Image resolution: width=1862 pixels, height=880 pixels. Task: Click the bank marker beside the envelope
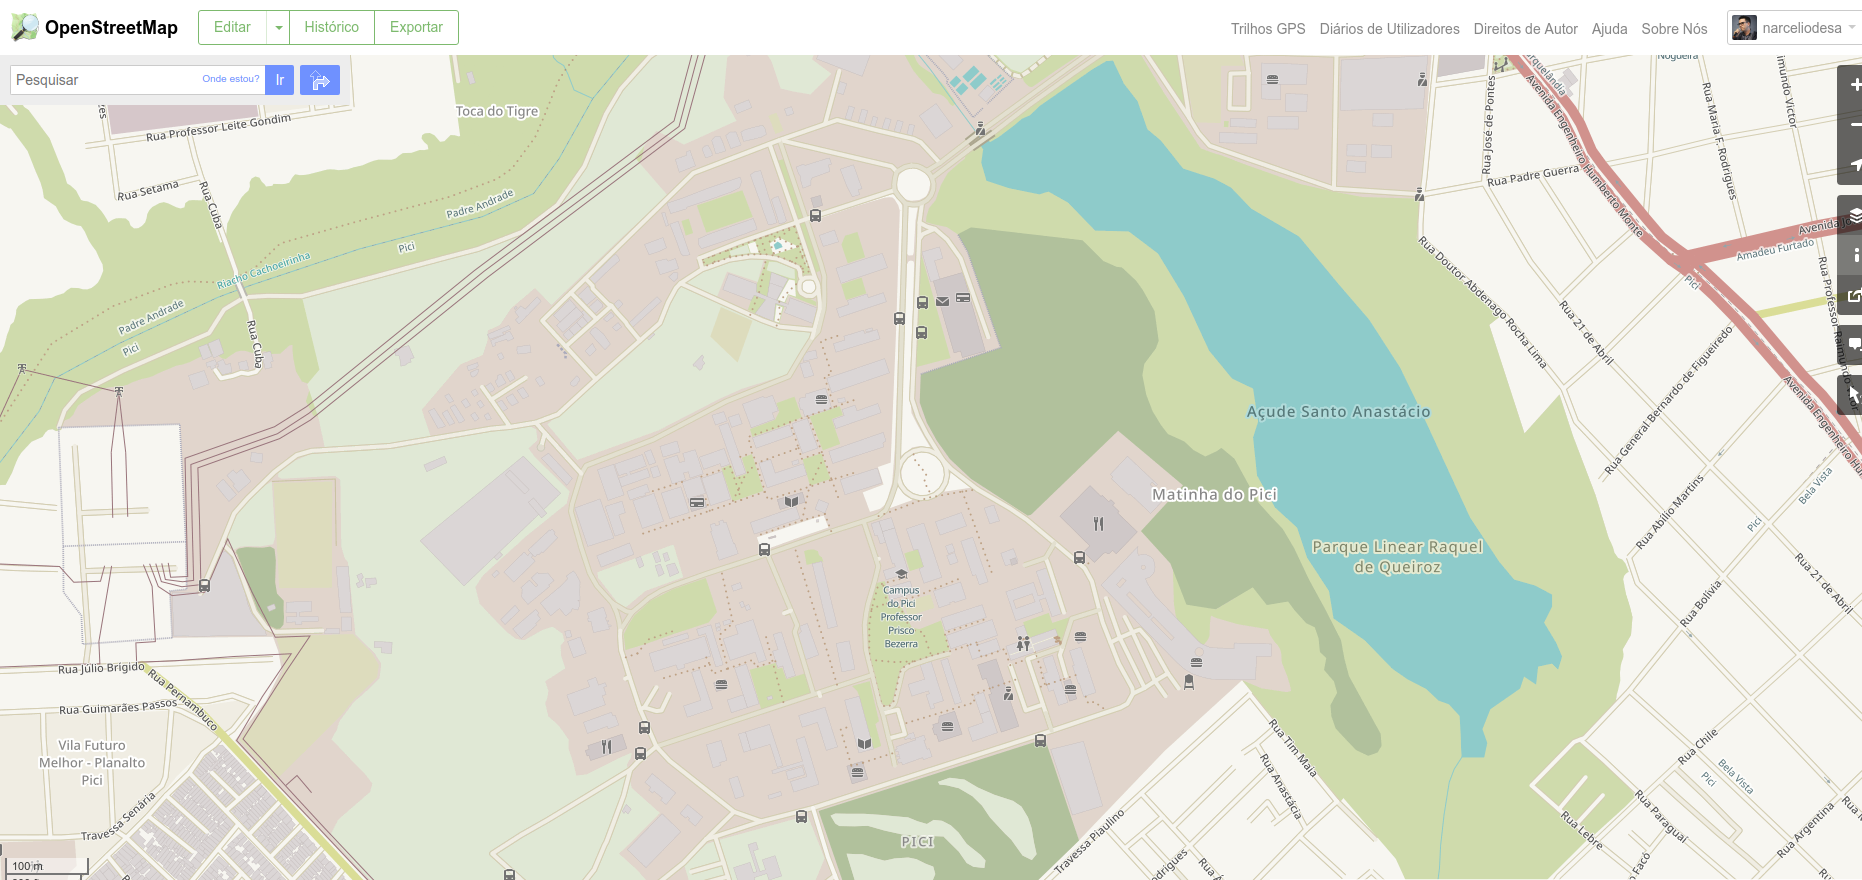963,298
